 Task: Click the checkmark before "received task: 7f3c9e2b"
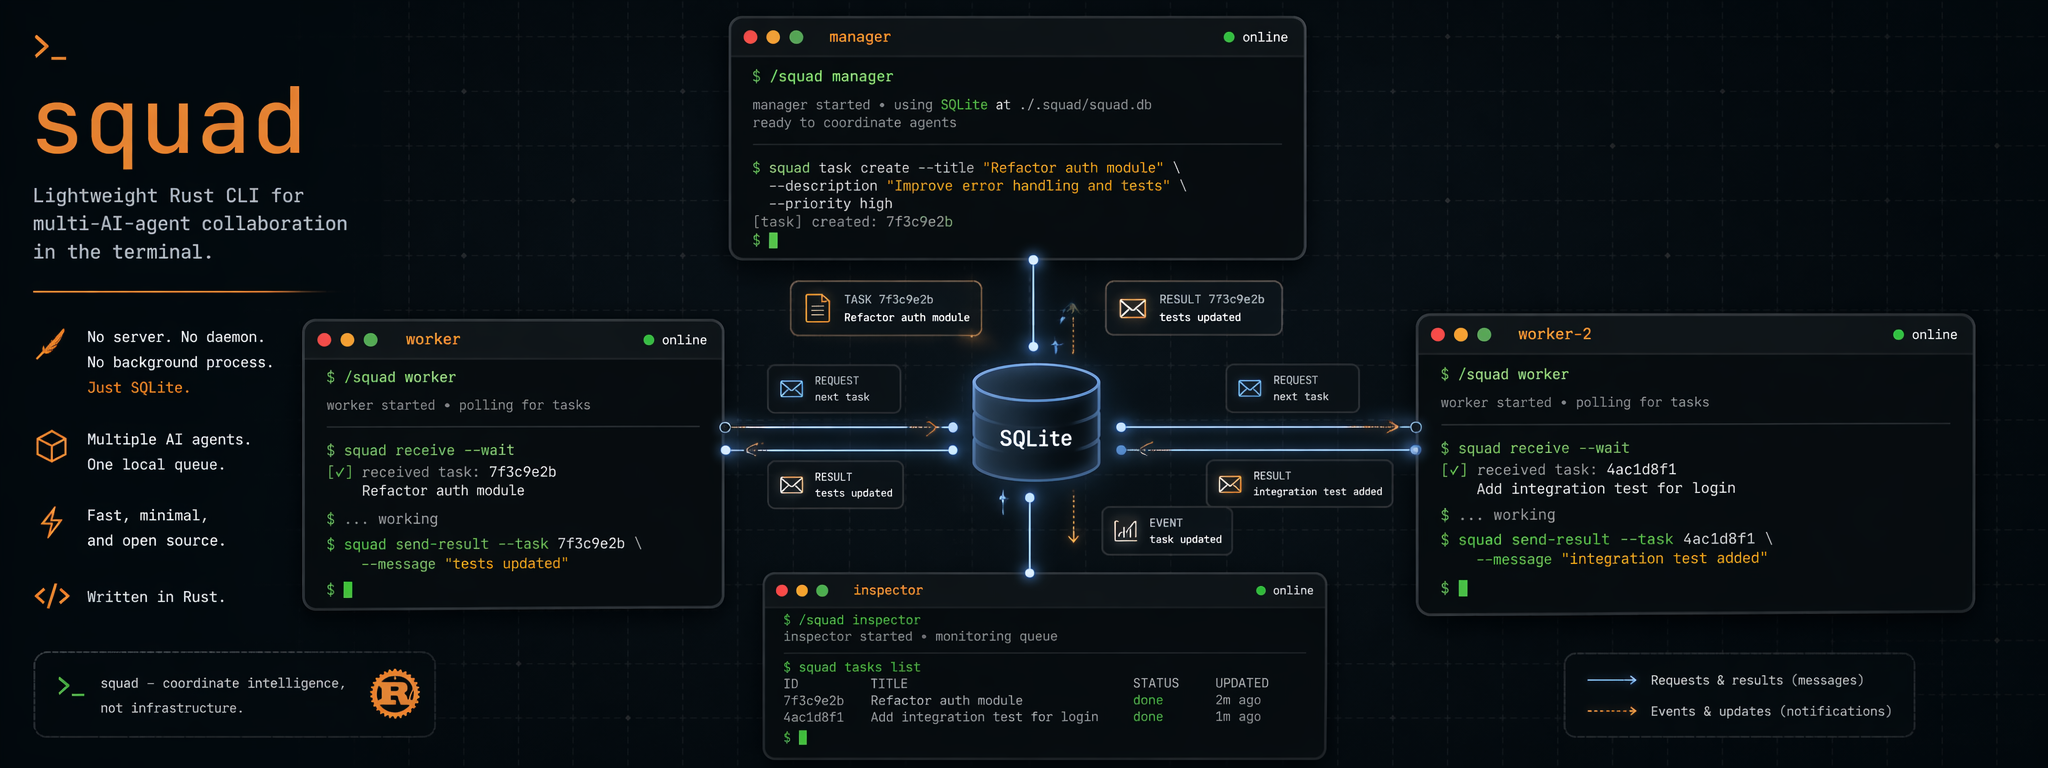340,472
